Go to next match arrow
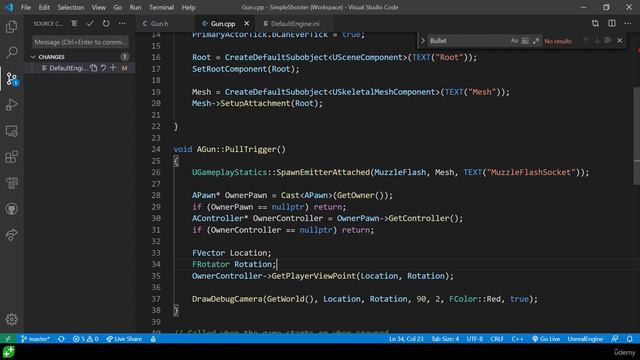The width and height of the screenshot is (640, 360). click(597, 41)
